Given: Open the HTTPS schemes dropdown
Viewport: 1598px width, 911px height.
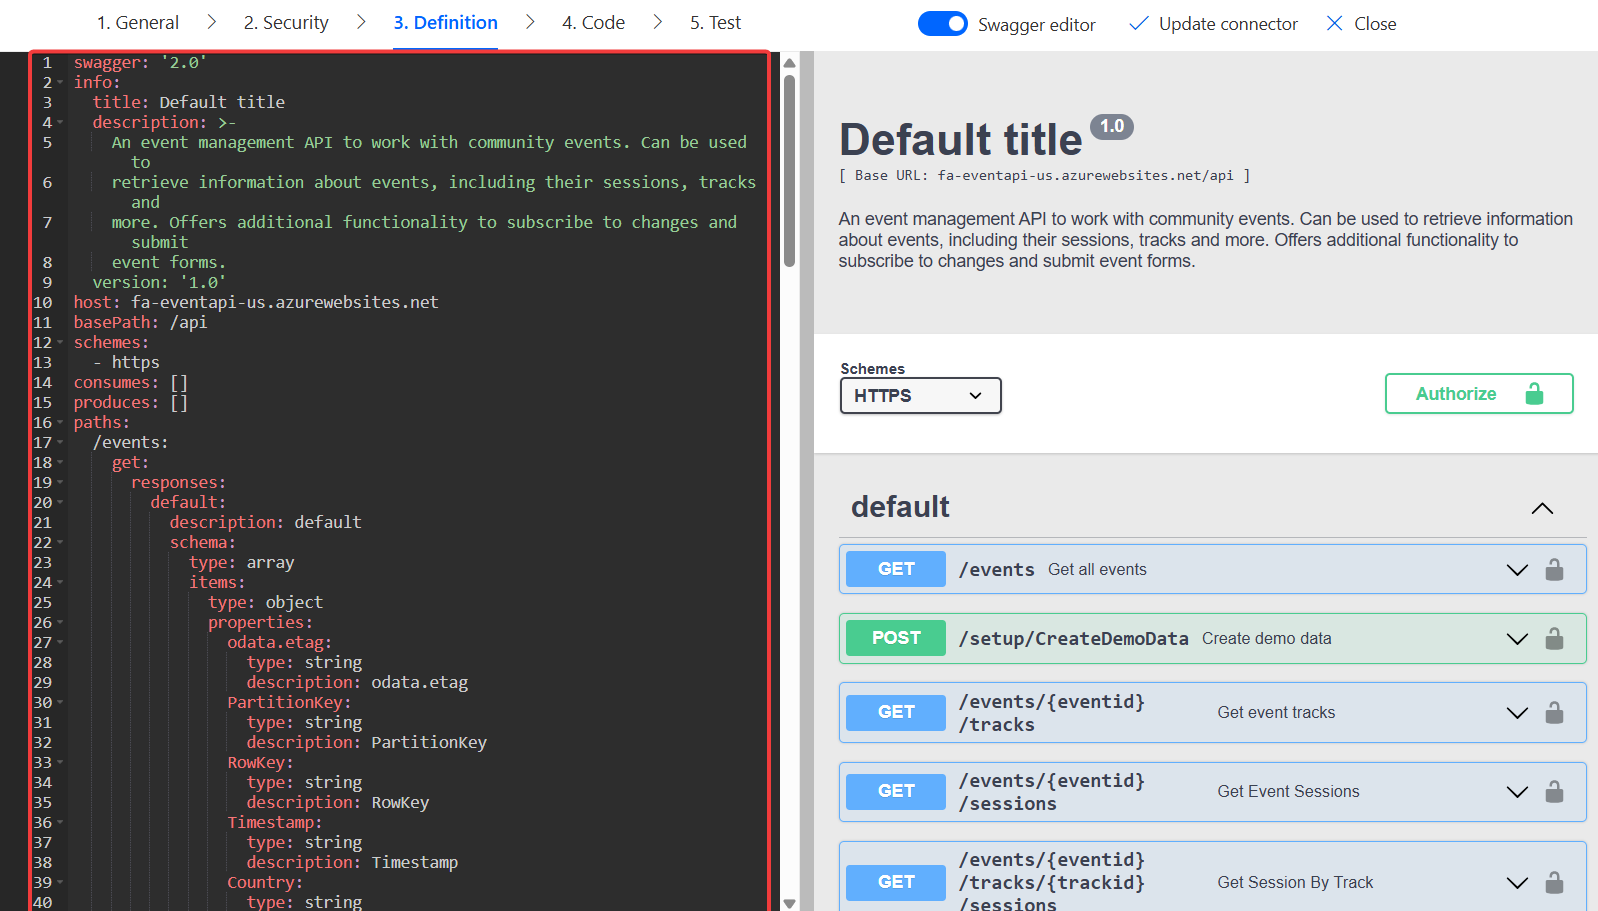Looking at the screenshot, I should pyautogui.click(x=920, y=395).
